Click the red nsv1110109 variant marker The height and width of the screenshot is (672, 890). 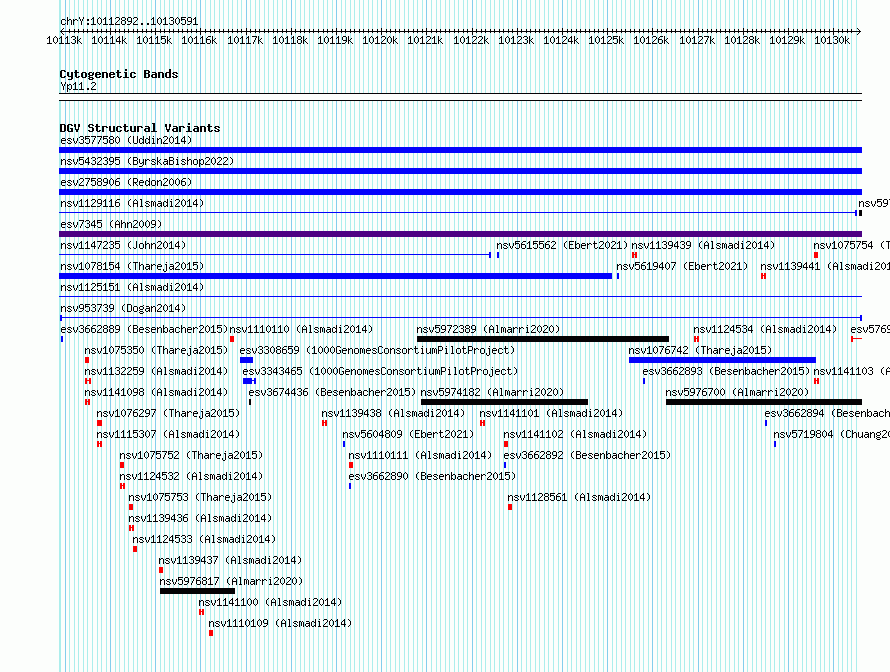(x=211, y=633)
